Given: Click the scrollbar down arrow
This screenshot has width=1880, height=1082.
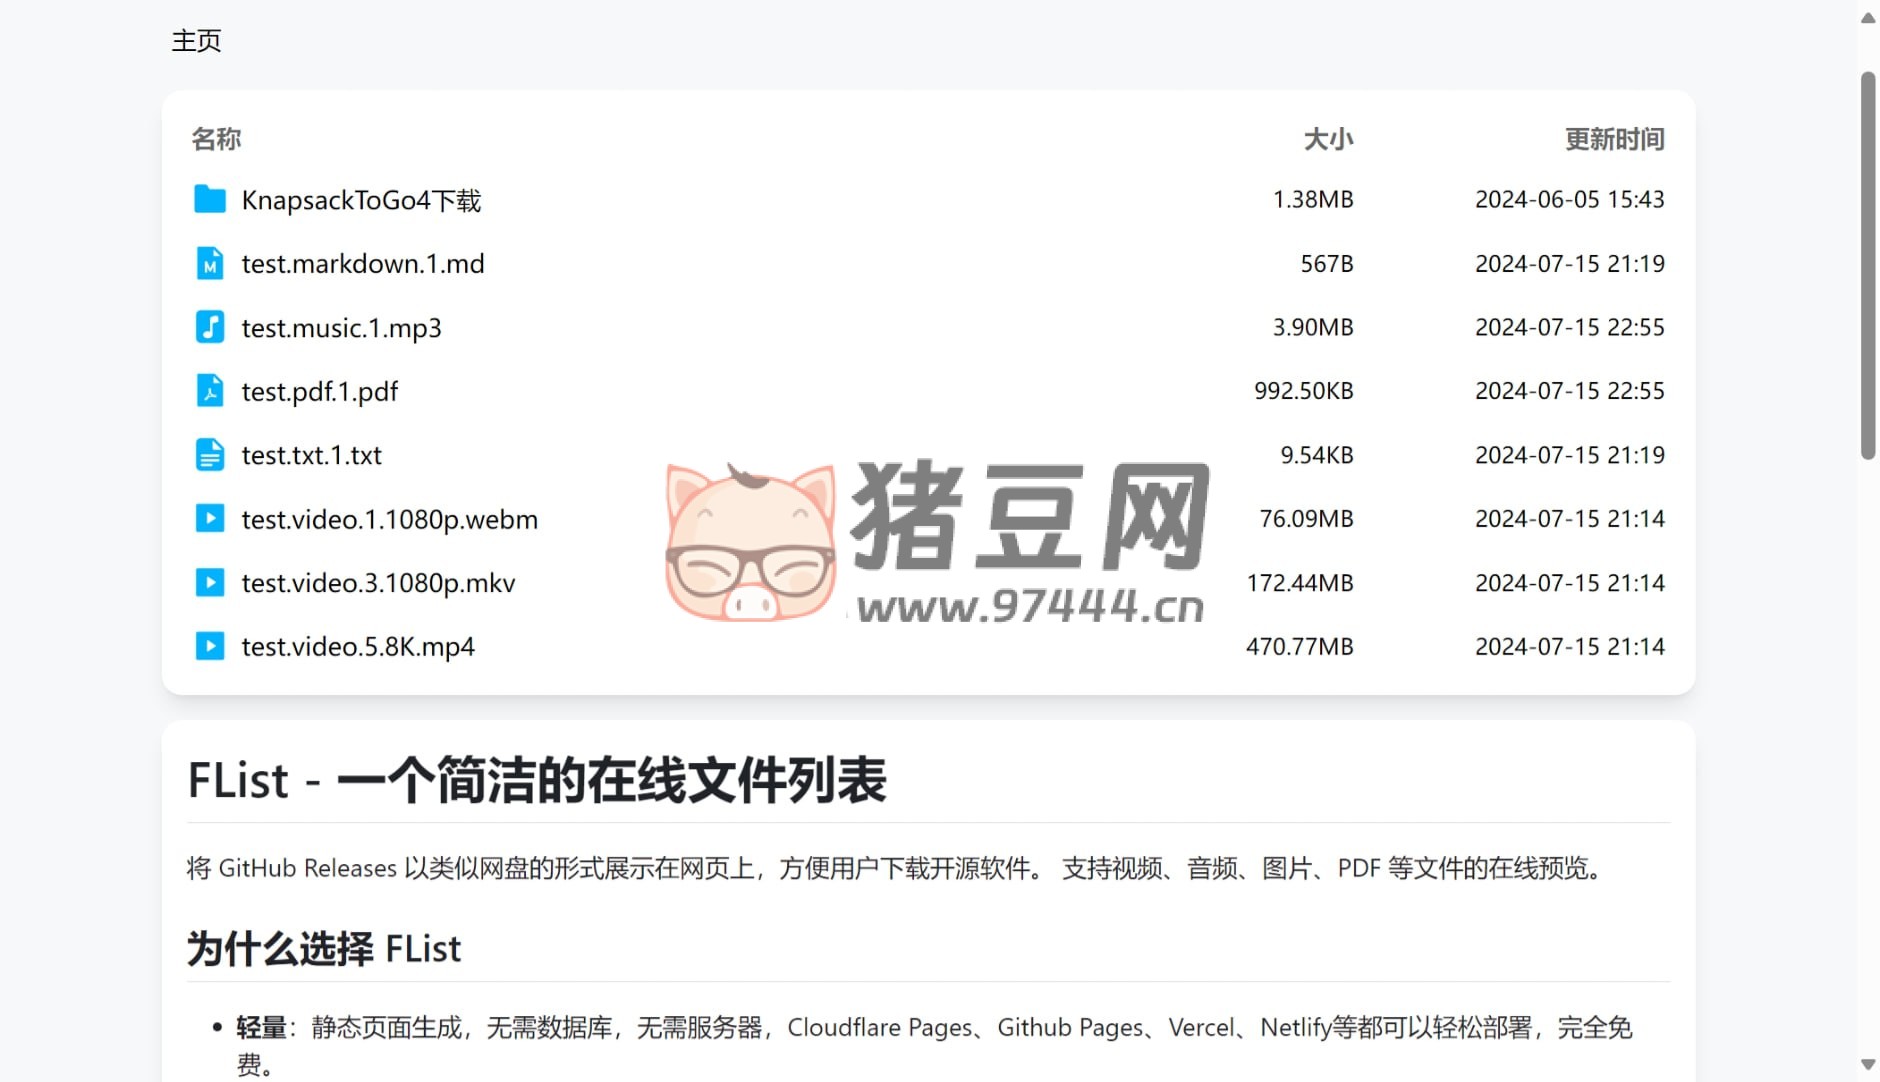Looking at the screenshot, I should pos(1867,1065).
